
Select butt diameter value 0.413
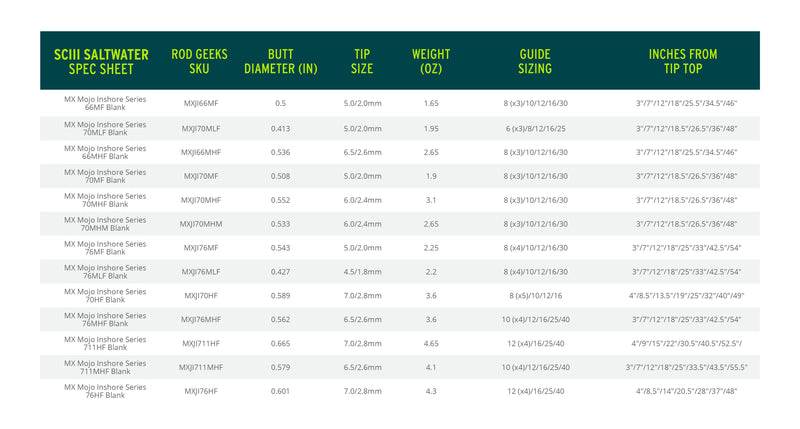pos(280,128)
